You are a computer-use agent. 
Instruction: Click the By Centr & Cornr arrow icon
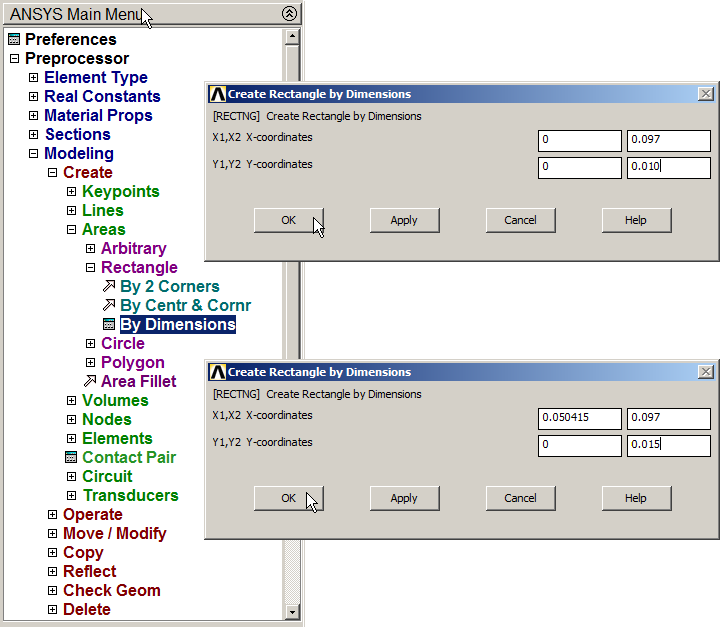pos(109,306)
